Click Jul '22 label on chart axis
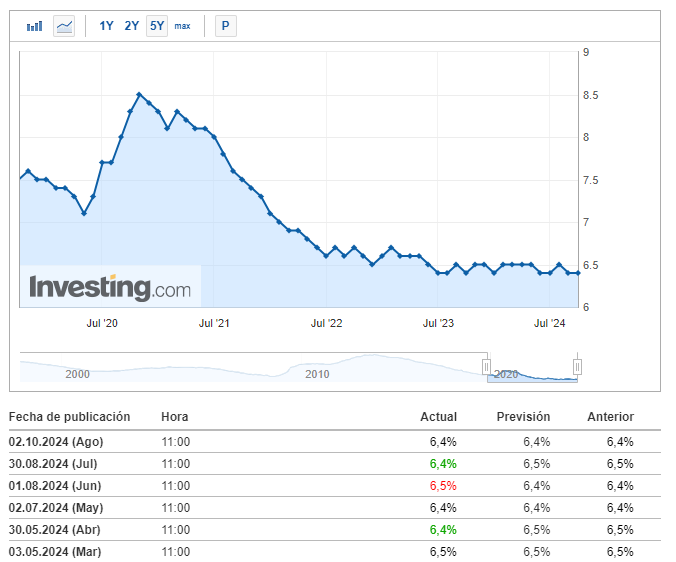 (x=326, y=323)
